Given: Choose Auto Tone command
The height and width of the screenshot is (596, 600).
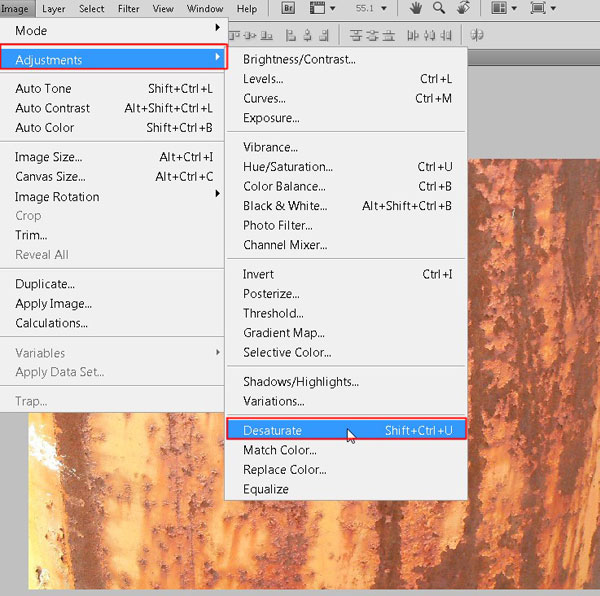Looking at the screenshot, I should pyautogui.click(x=43, y=89).
